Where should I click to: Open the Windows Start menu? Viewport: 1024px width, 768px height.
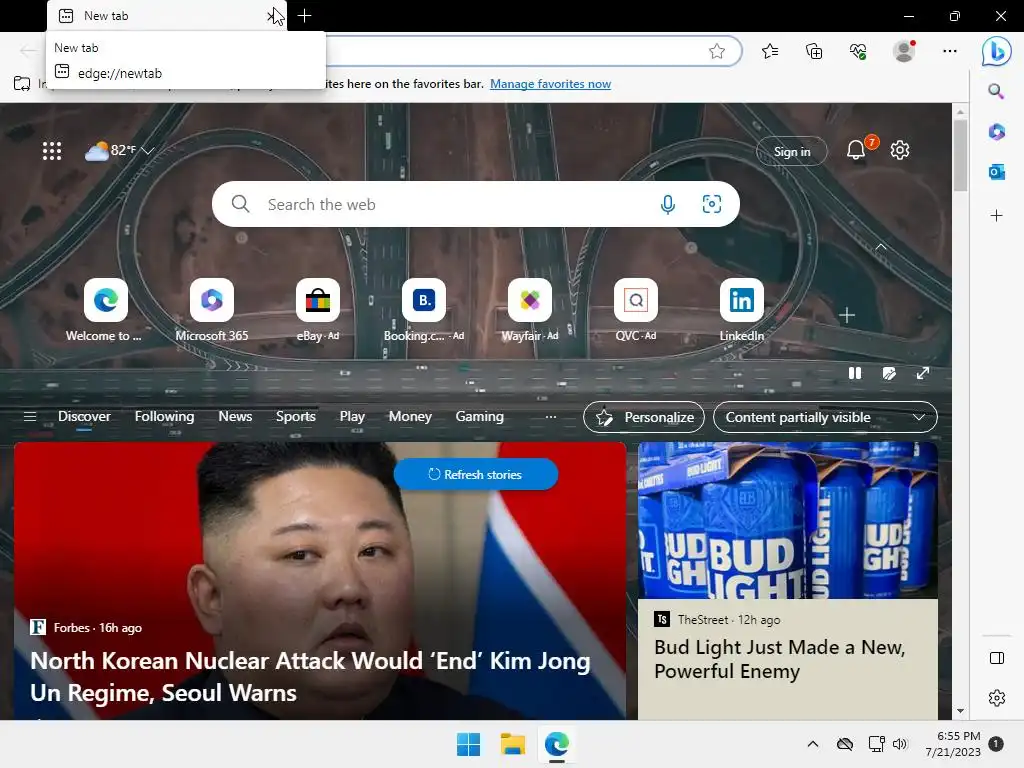(x=468, y=744)
